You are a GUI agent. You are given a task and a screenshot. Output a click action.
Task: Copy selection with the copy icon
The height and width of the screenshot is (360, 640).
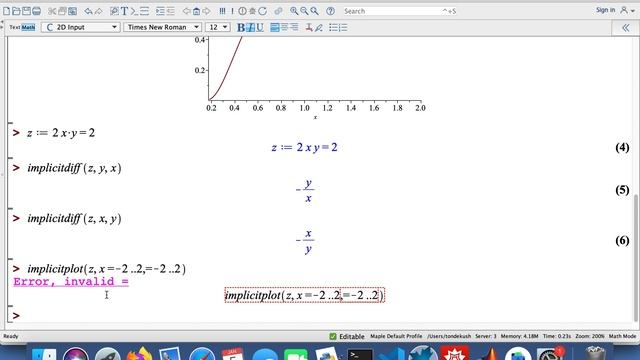(62, 11)
